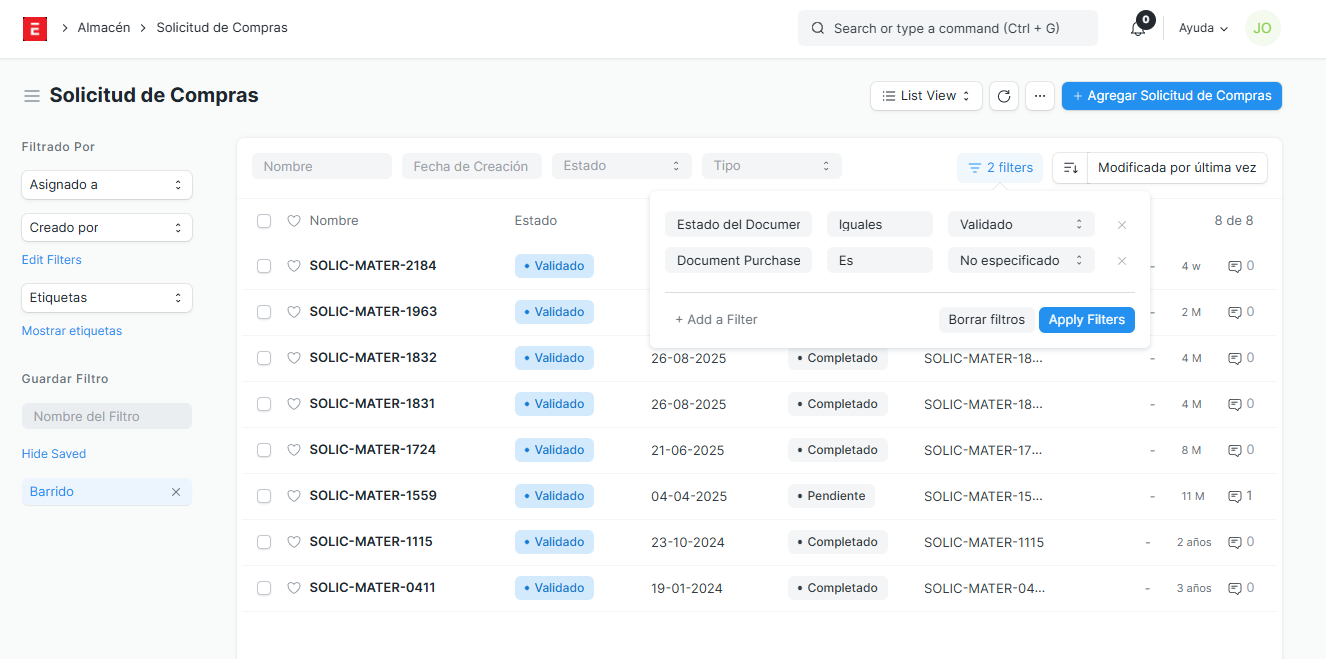Open the notifications bell
Screen dimensions: 1326x659
[x=1138, y=28]
